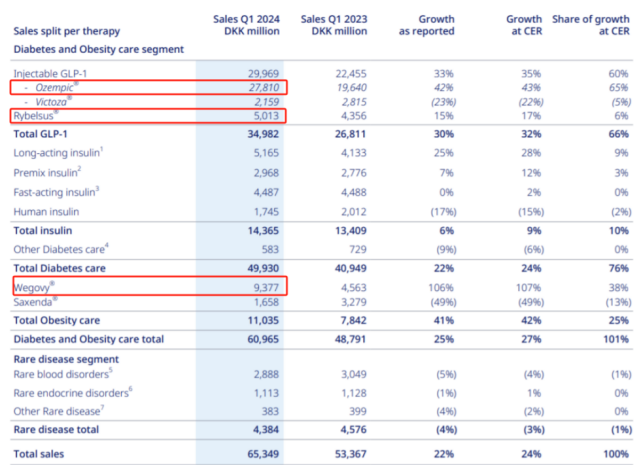The width and height of the screenshot is (640, 466).
Task: Select Wegovy Q1 2023 sales 4,563
Action: pyautogui.click(x=353, y=288)
